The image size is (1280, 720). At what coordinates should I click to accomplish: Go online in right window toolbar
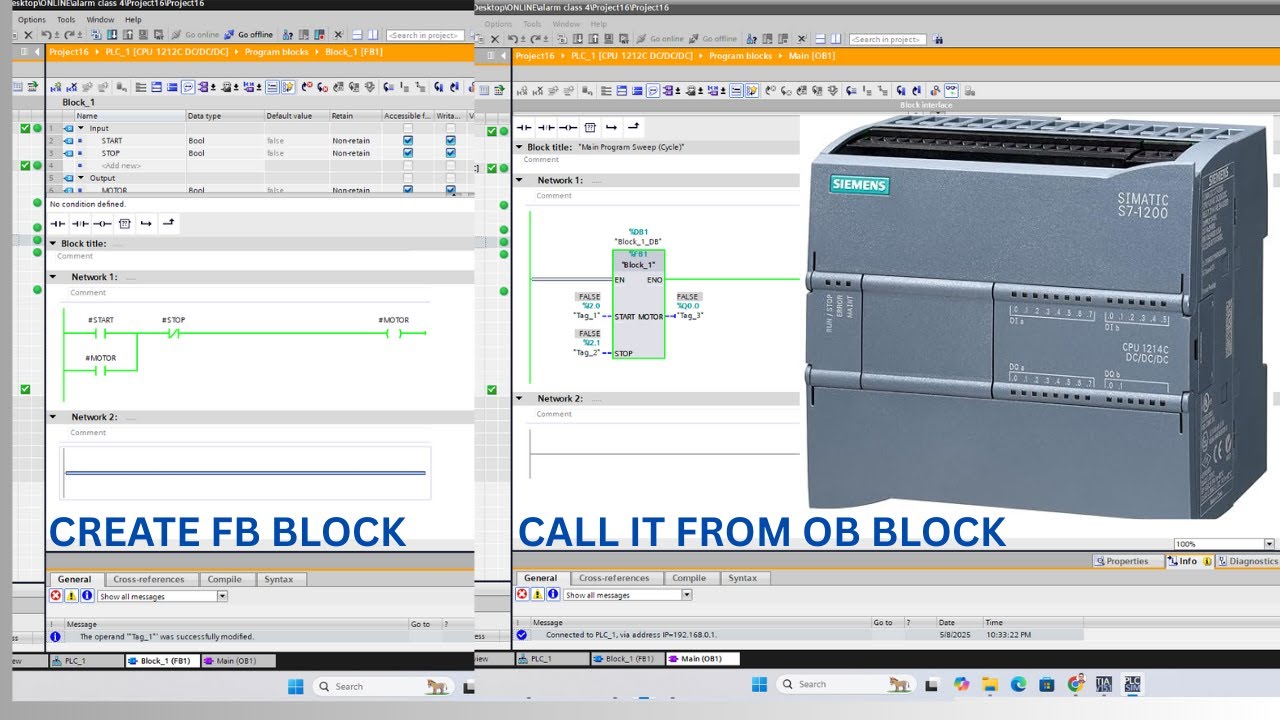[x=660, y=39]
